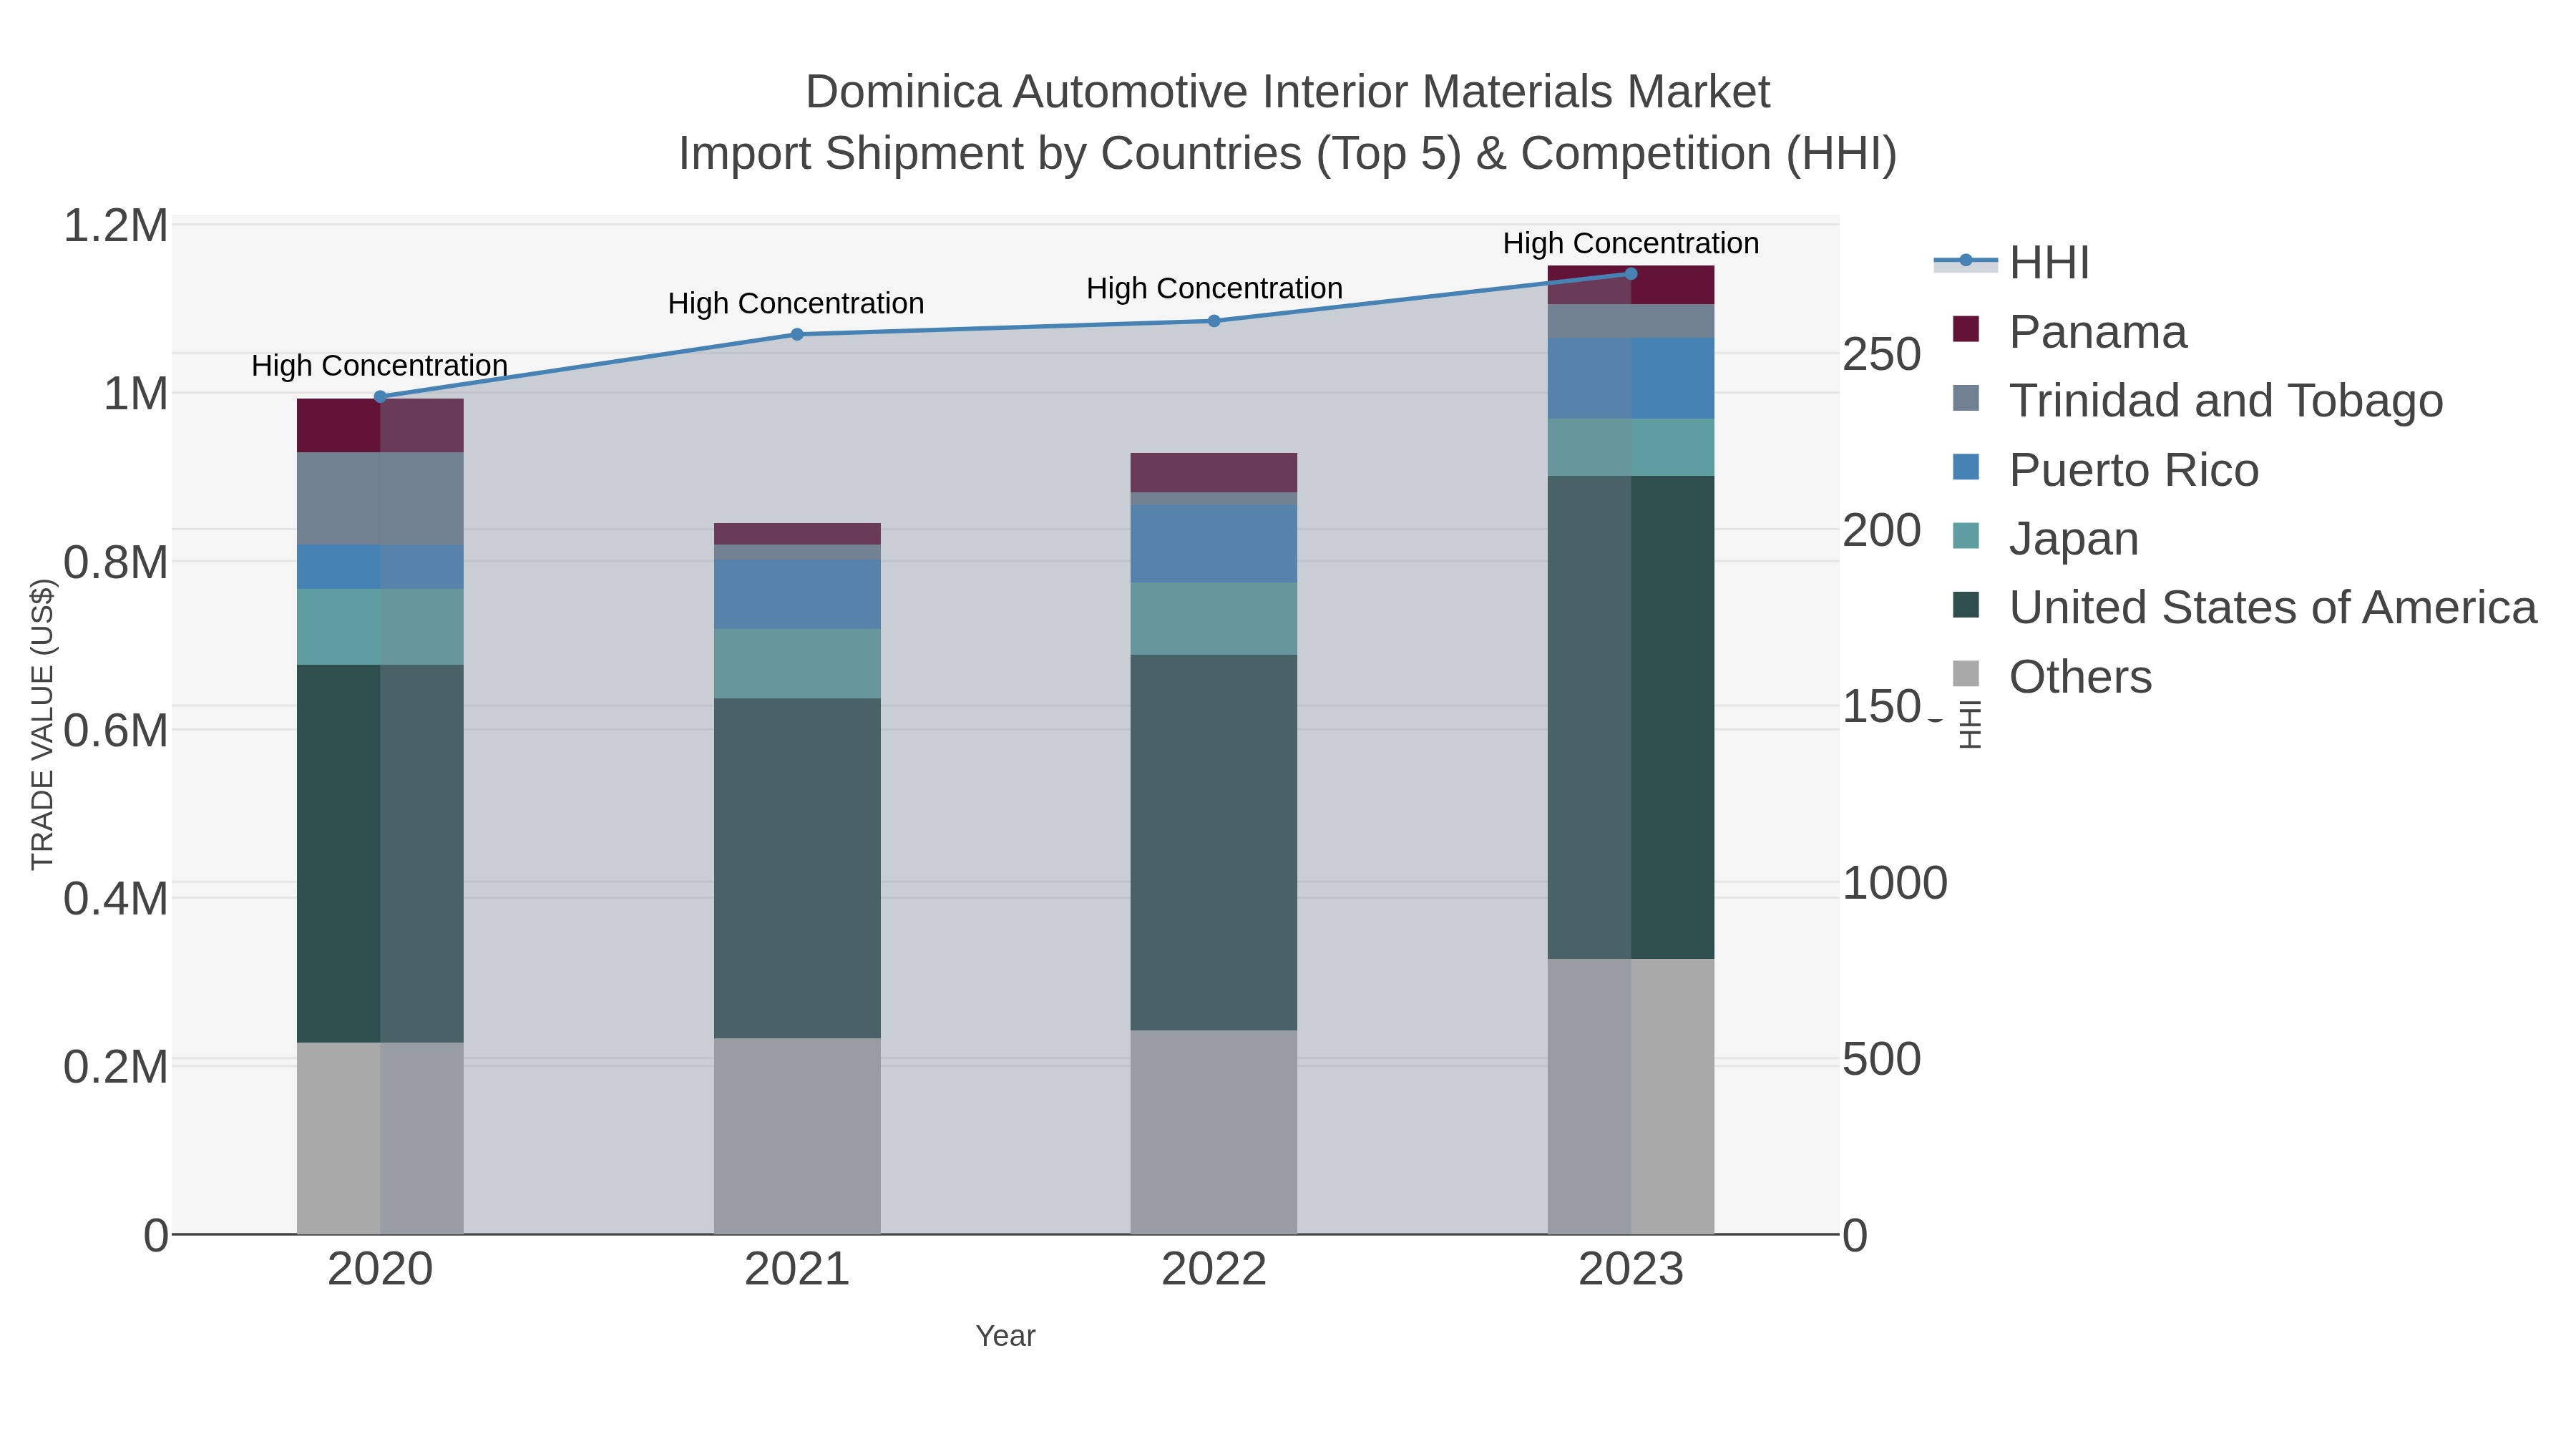Click the 2022 Others bar segment
The image size is (2576, 1449).
(1214, 1132)
